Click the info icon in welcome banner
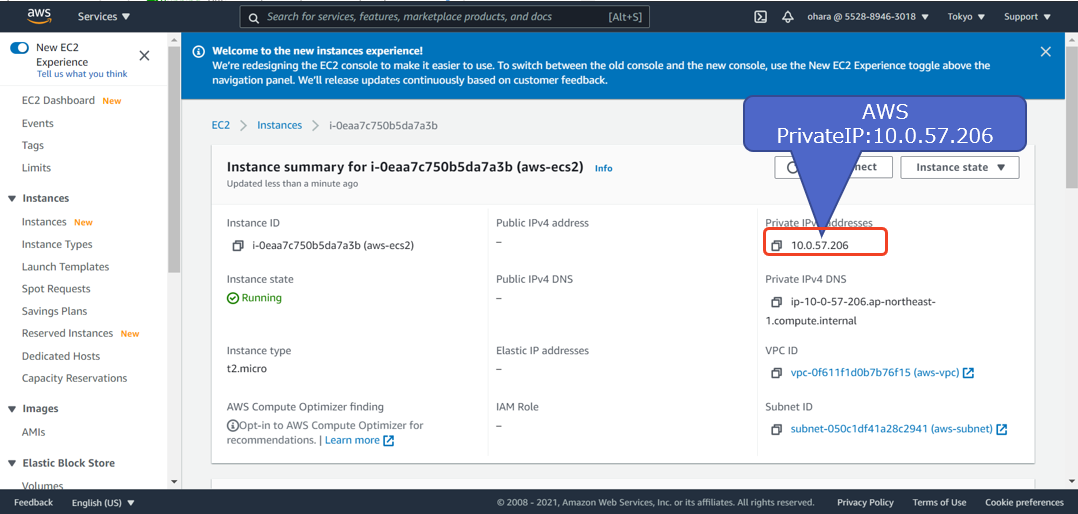 pyautogui.click(x=199, y=52)
